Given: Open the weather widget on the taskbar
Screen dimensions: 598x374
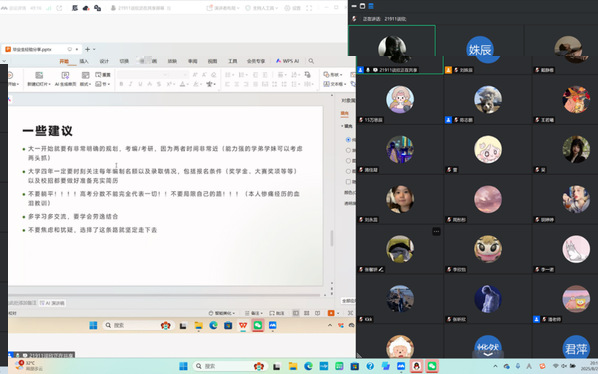Looking at the screenshot, I should coord(29,366).
